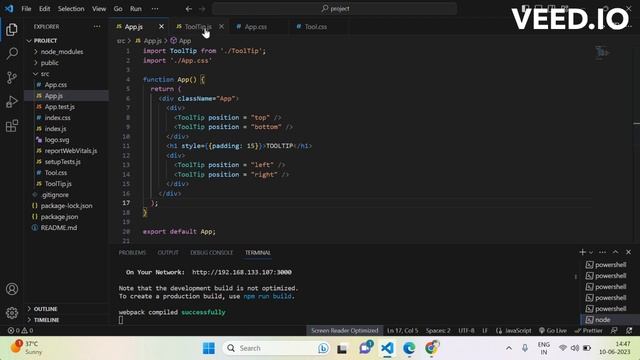Open the Selection menu
This screenshot has width=640, height=360.
click(71, 9)
